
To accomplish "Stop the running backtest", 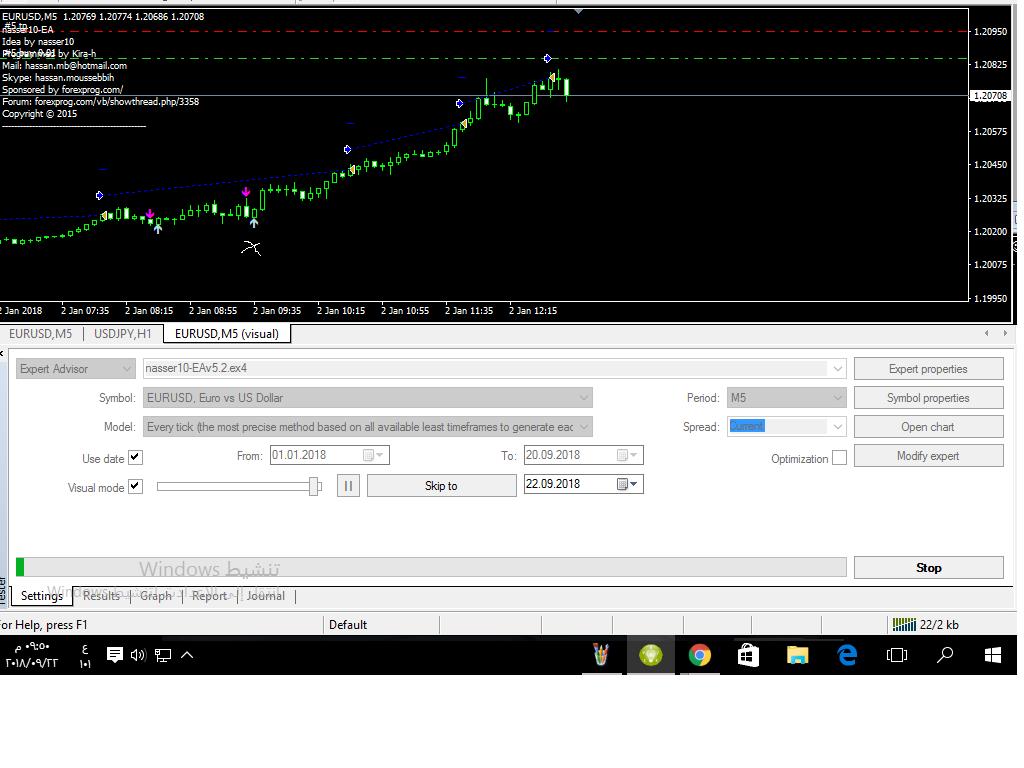I will point(928,568).
